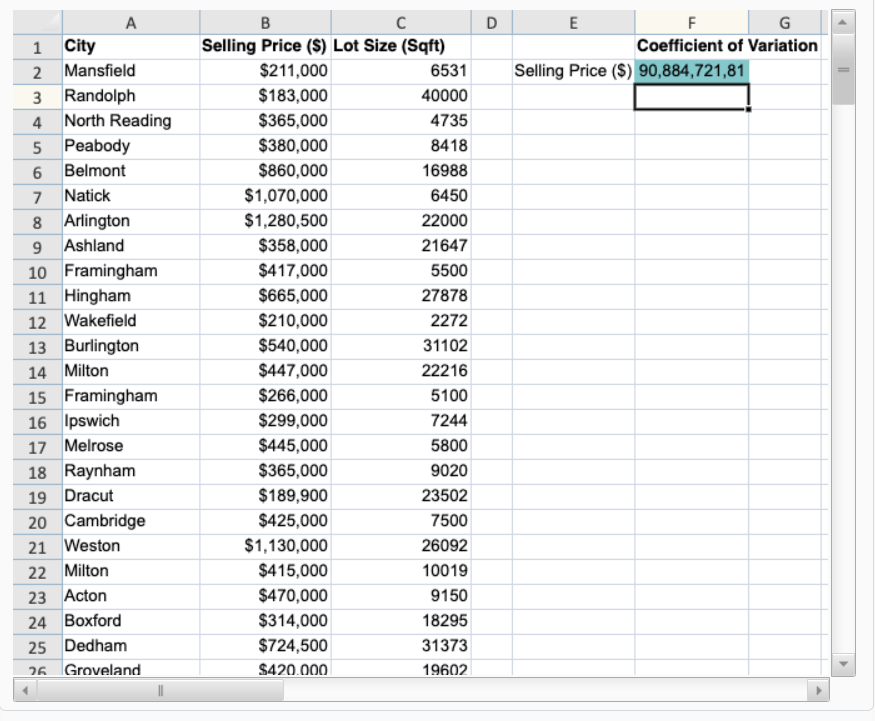Select the 'Wakefield' cell
The height and width of the screenshot is (721, 875).
pyautogui.click(x=131, y=321)
